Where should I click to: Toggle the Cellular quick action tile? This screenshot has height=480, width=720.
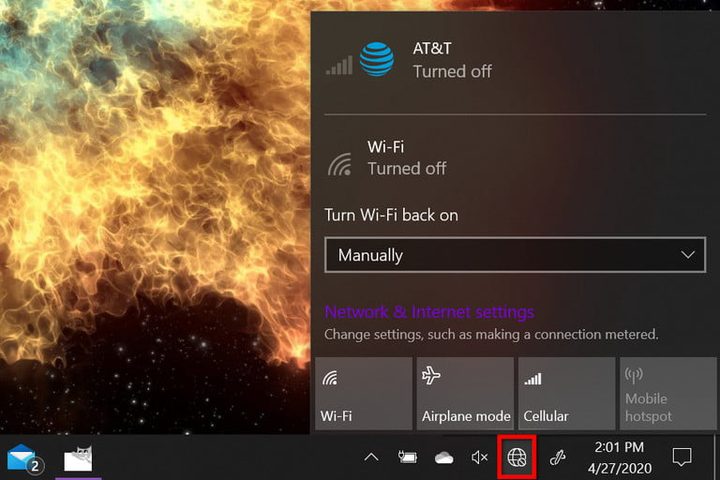(x=567, y=394)
